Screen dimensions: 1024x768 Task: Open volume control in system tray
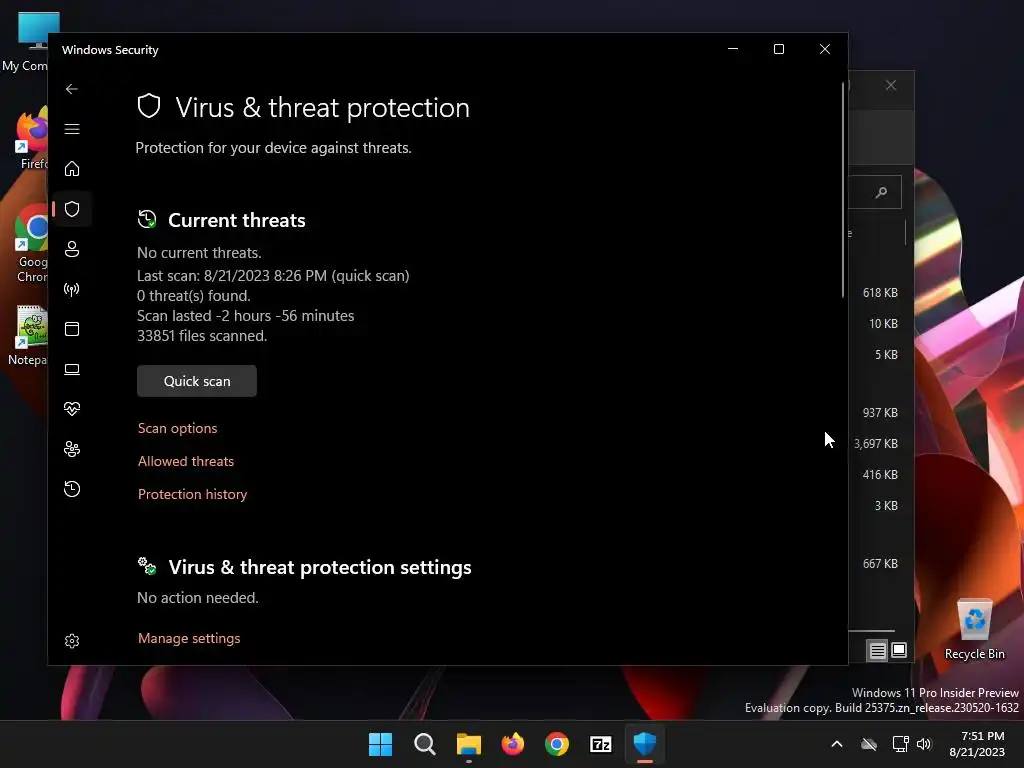click(924, 744)
